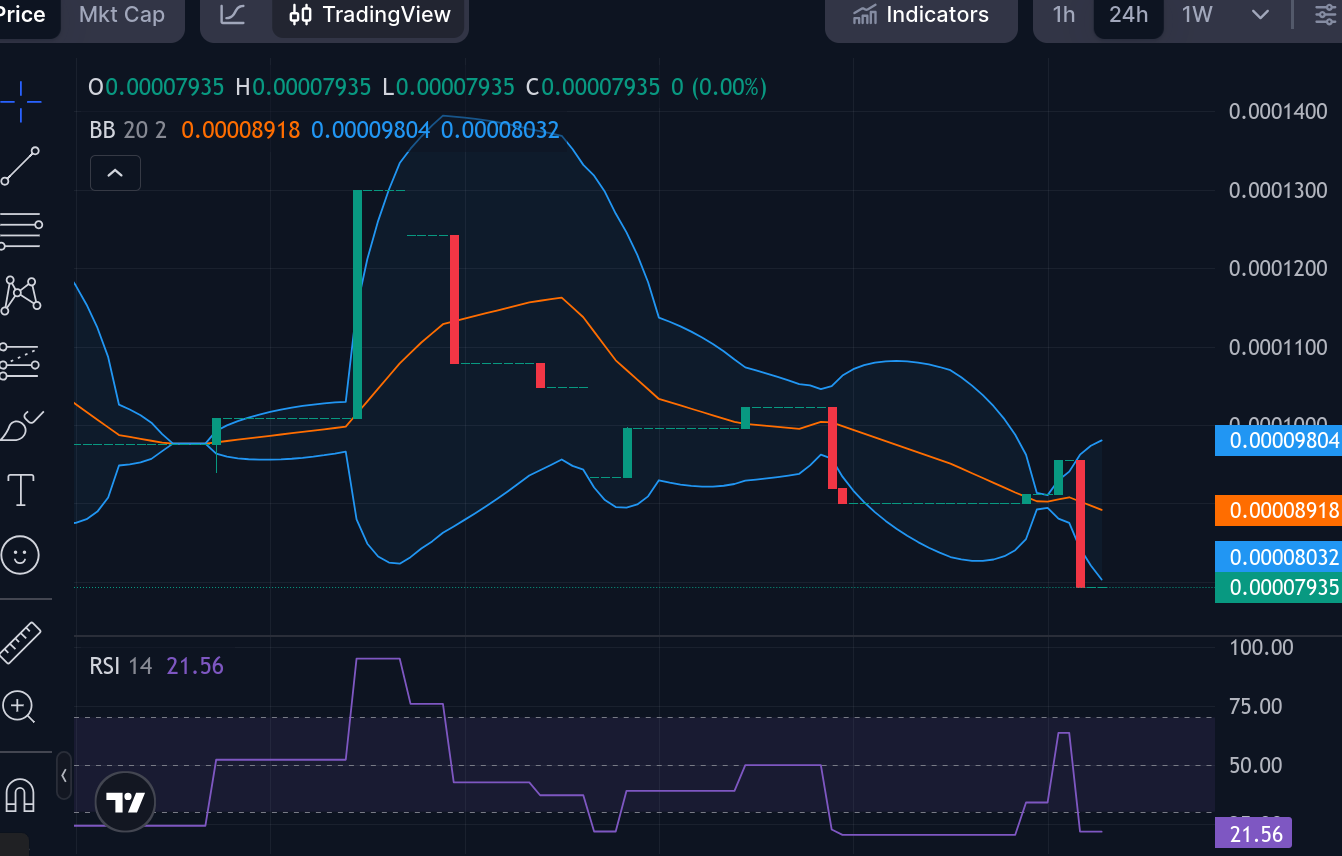Set the interval to 24h

(1128, 15)
